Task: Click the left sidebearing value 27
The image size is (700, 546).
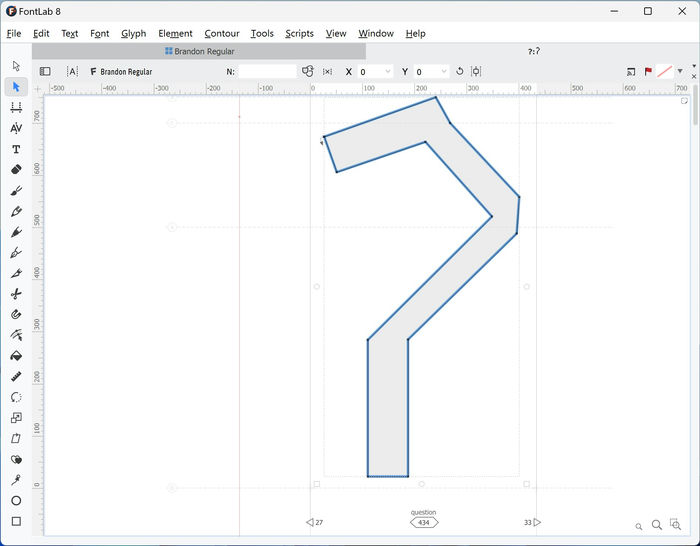Action: (x=319, y=522)
